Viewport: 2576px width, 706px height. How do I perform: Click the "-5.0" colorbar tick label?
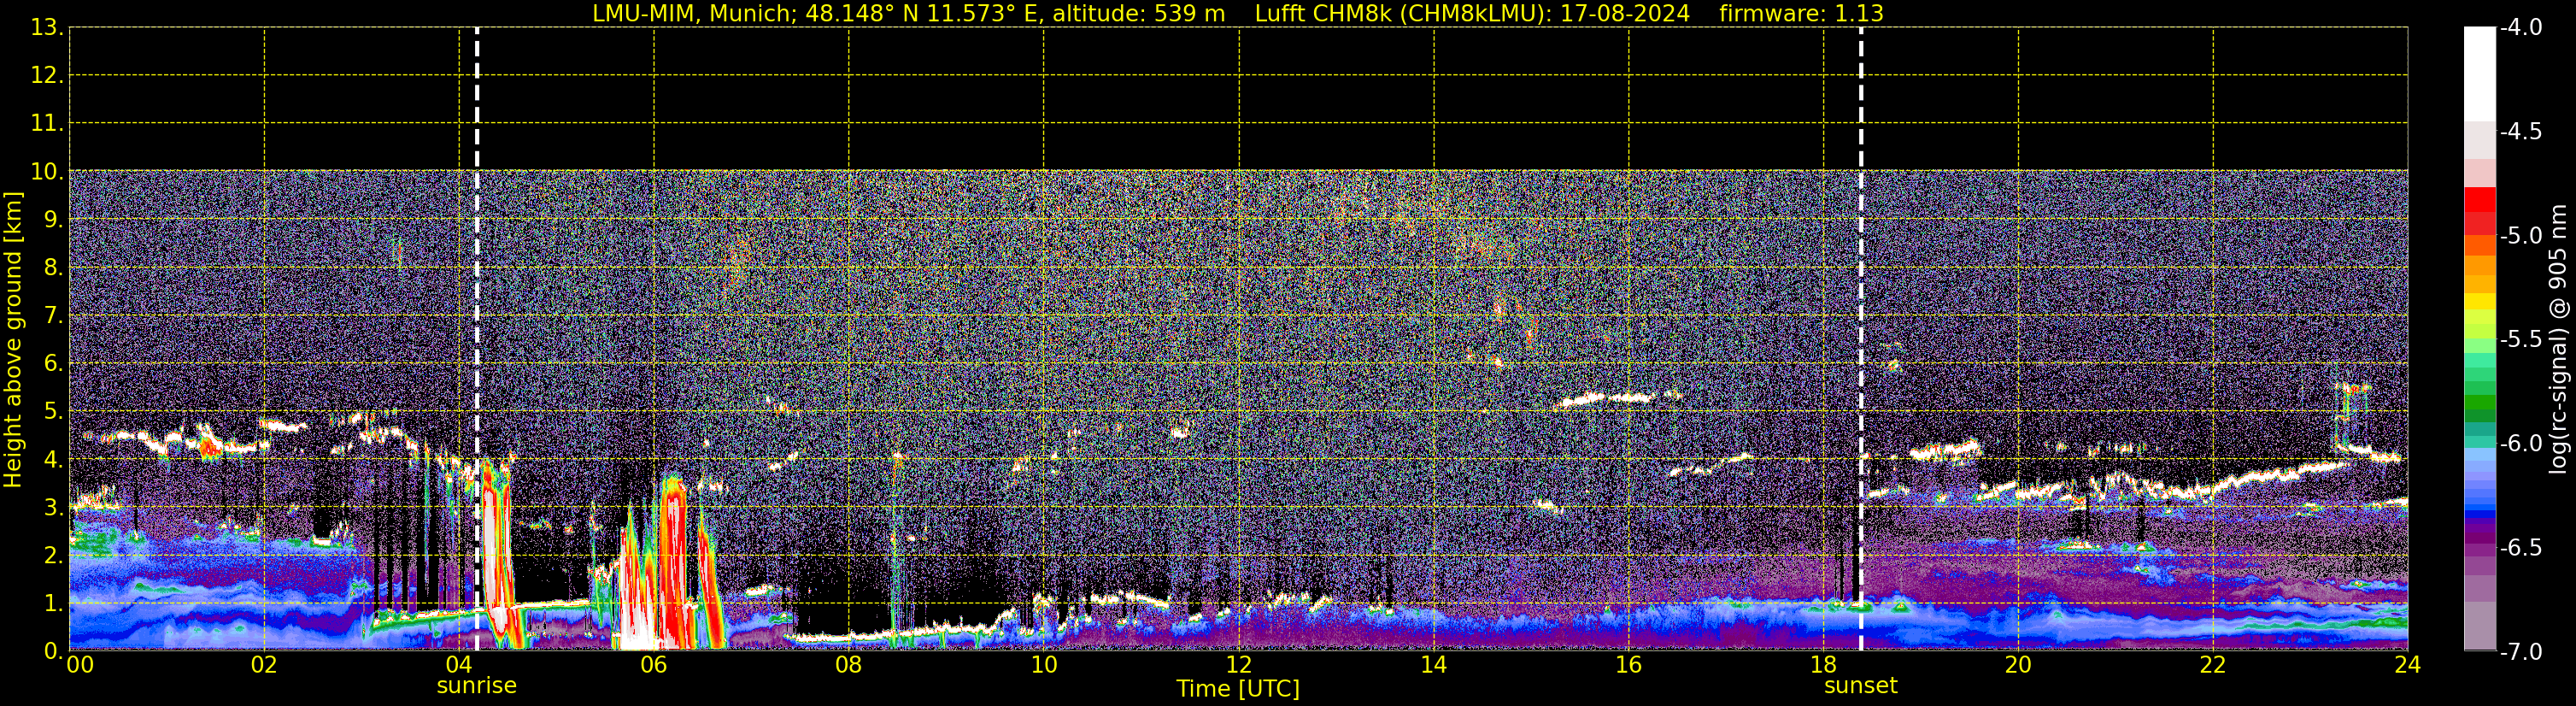[x=2520, y=236]
